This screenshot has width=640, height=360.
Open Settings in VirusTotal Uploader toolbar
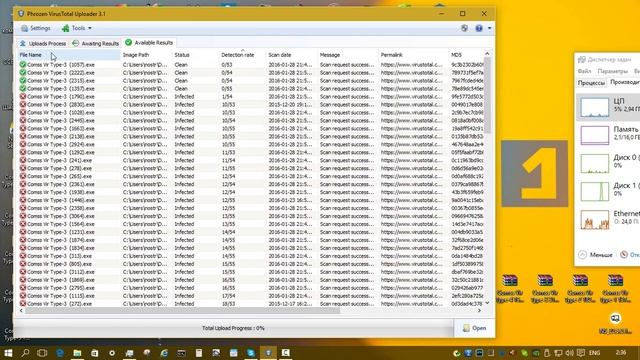36,28
